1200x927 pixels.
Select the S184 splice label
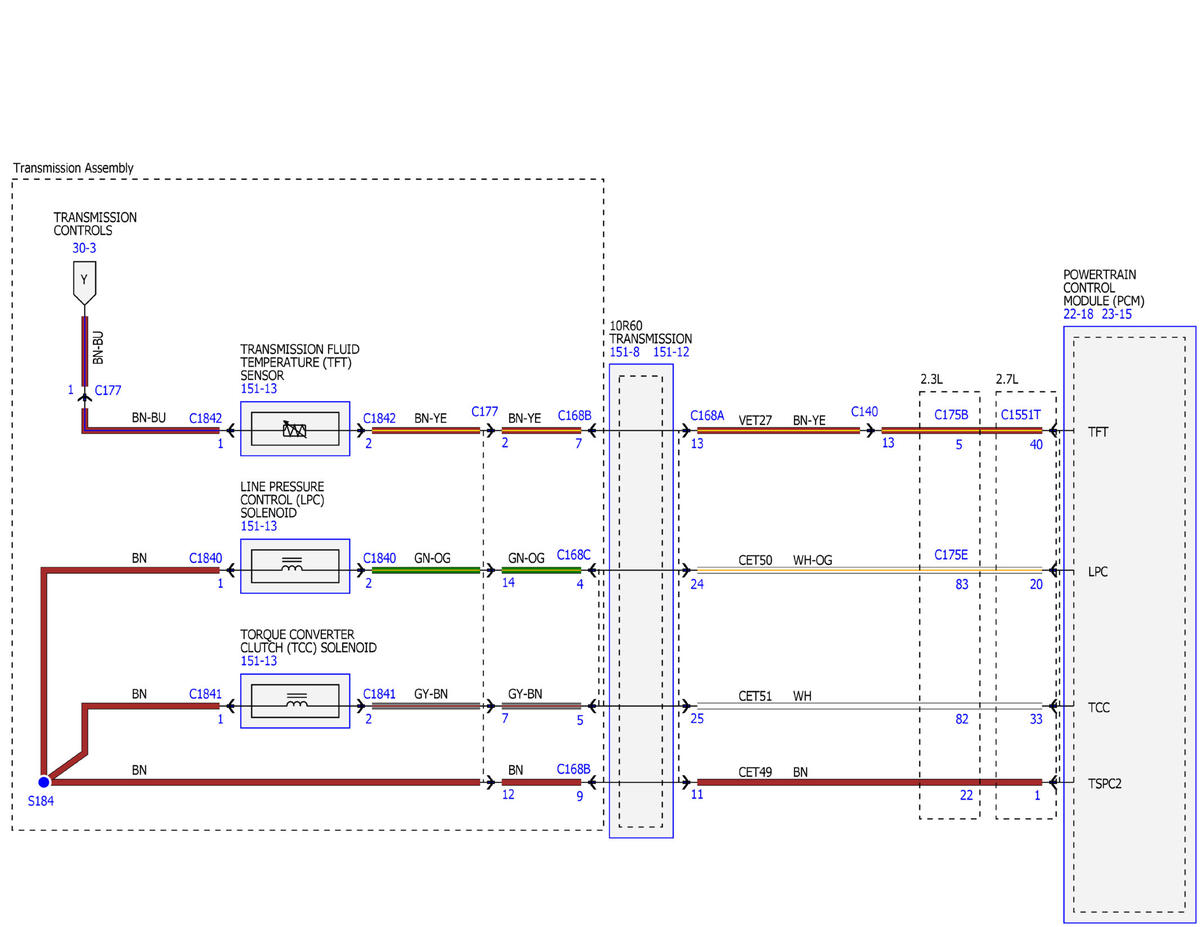point(41,802)
